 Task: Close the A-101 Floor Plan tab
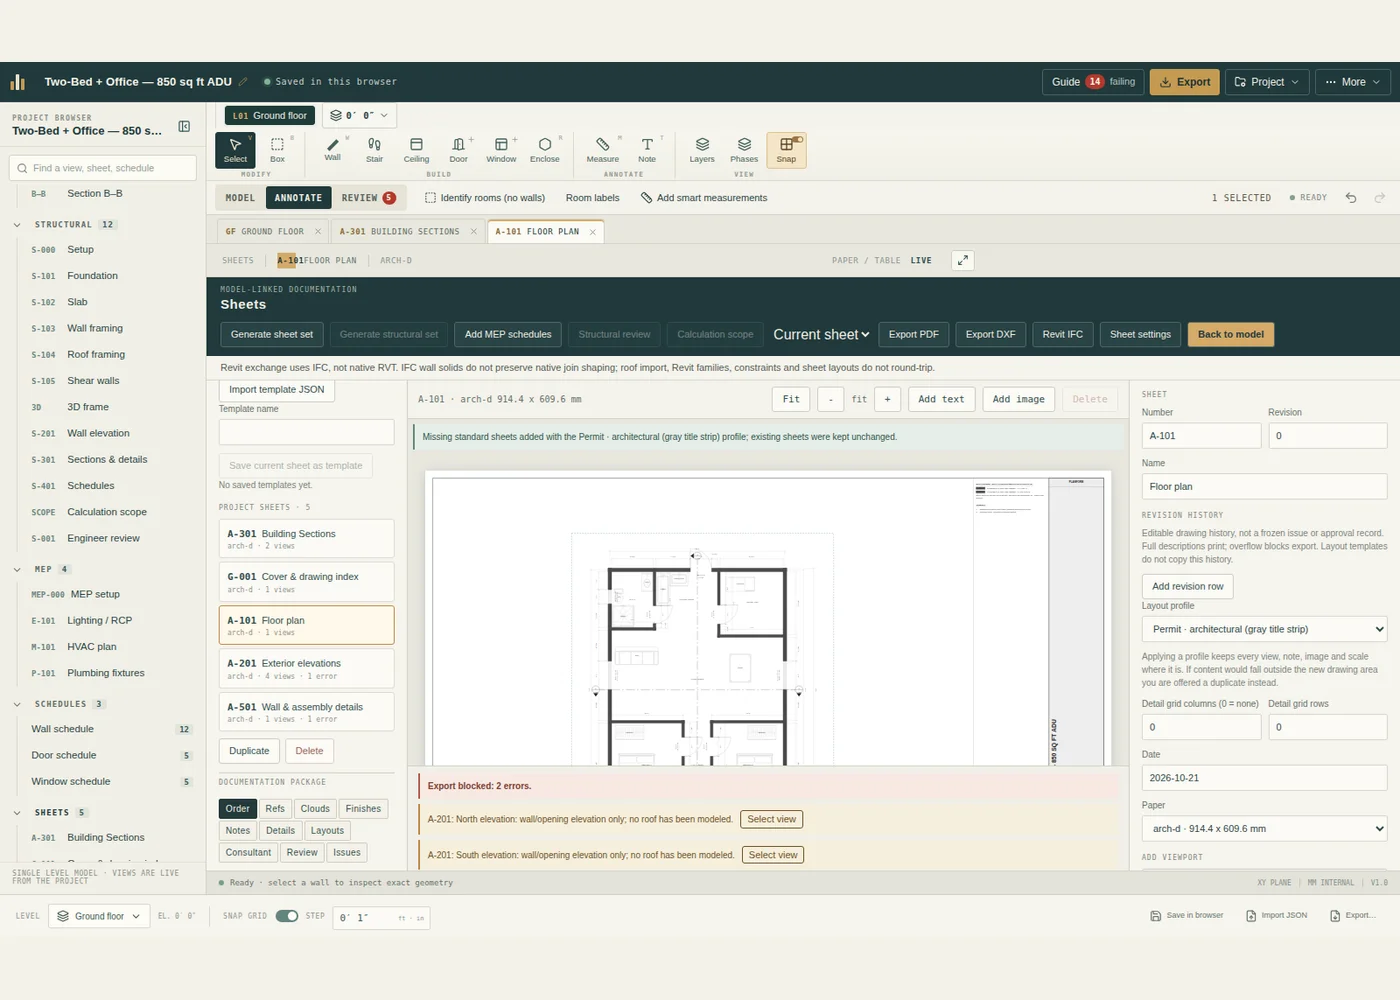click(593, 232)
